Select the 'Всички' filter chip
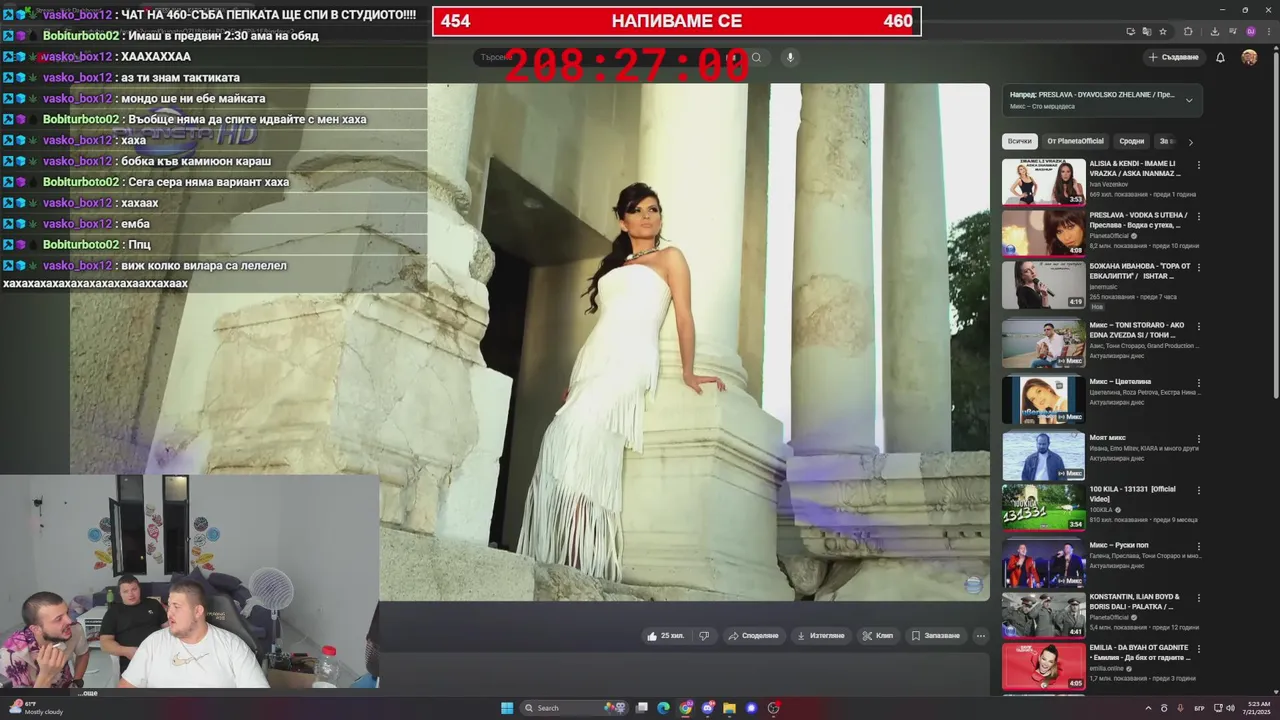 pos(1019,142)
